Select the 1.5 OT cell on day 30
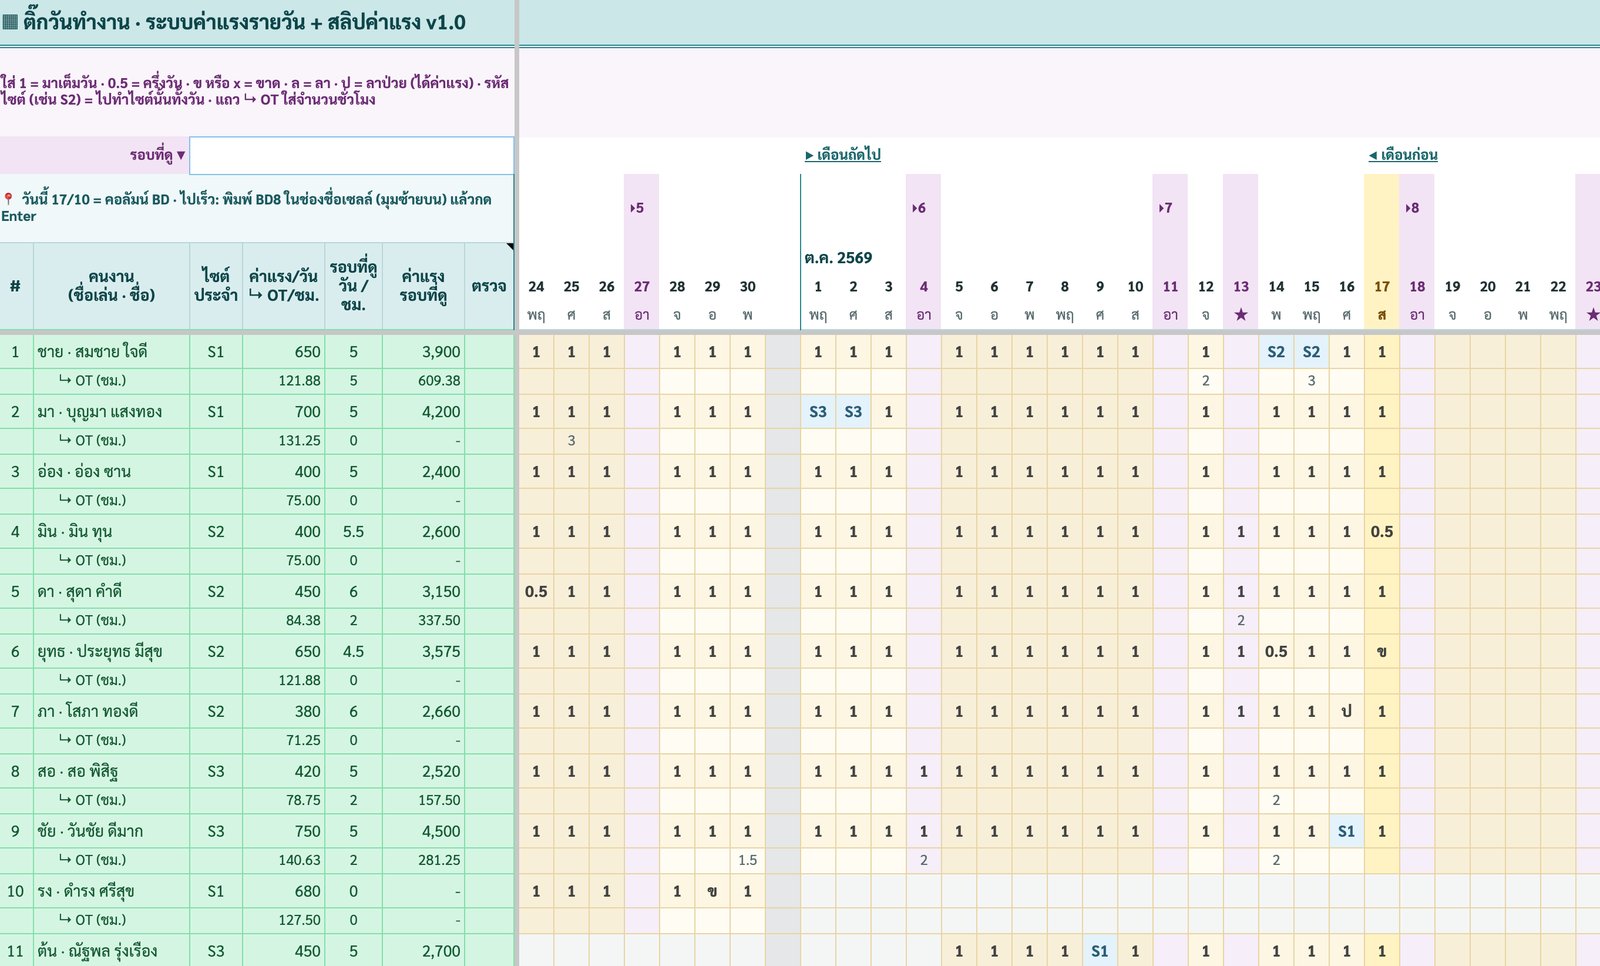Viewport: 1600px width, 966px height. pyautogui.click(x=747, y=860)
